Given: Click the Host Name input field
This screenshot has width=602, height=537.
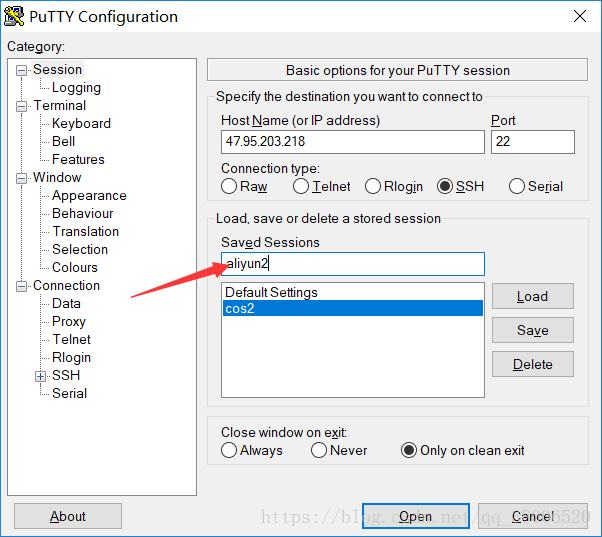Looking at the screenshot, I should click(353, 142).
